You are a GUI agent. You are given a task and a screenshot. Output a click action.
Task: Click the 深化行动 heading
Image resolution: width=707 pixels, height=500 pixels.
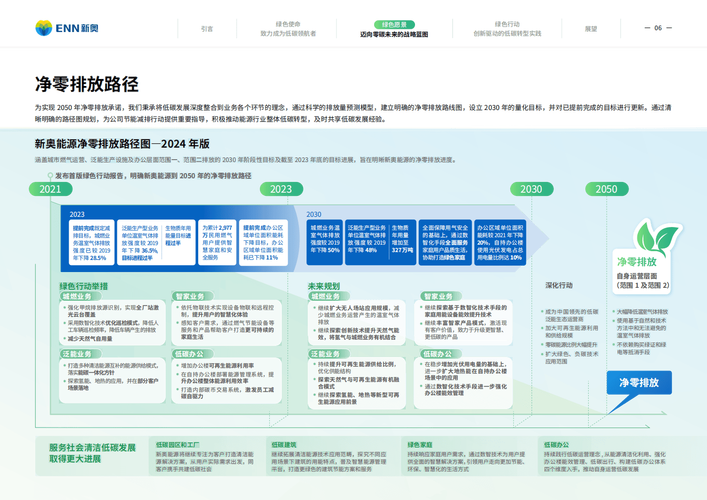559,285
